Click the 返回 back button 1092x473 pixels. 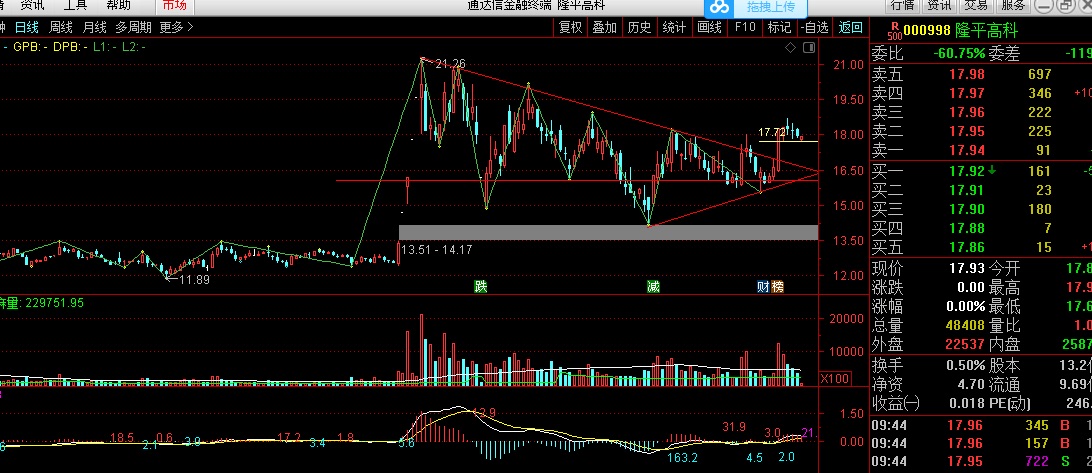click(x=850, y=27)
